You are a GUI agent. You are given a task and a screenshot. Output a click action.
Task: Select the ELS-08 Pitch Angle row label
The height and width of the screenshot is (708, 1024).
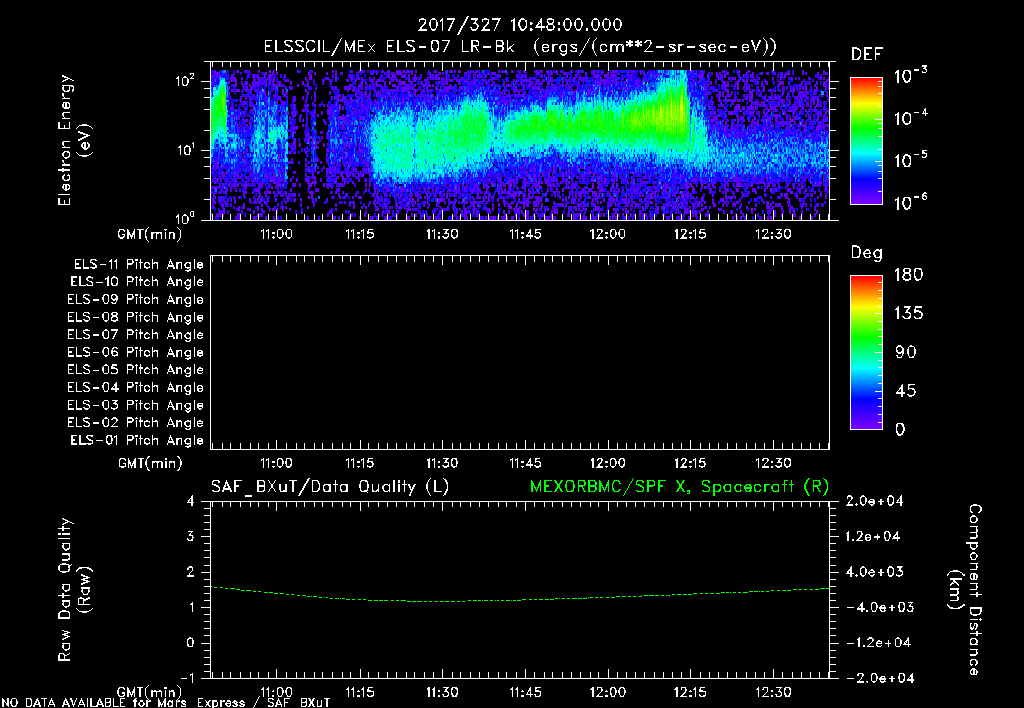click(x=135, y=317)
